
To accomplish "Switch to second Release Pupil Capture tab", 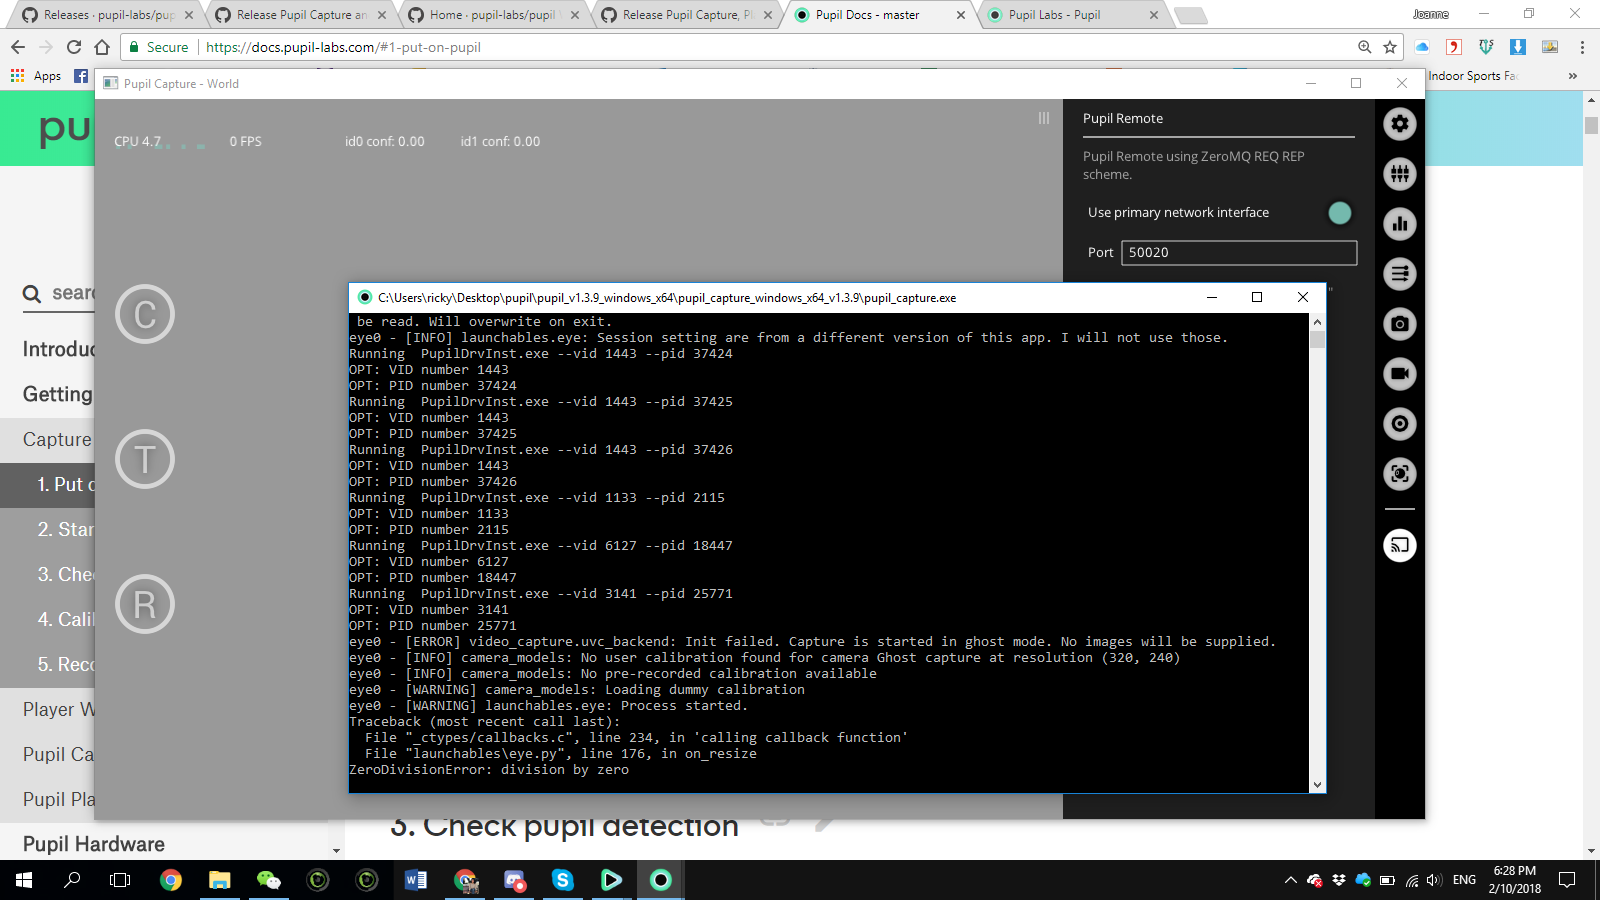I will (x=687, y=15).
